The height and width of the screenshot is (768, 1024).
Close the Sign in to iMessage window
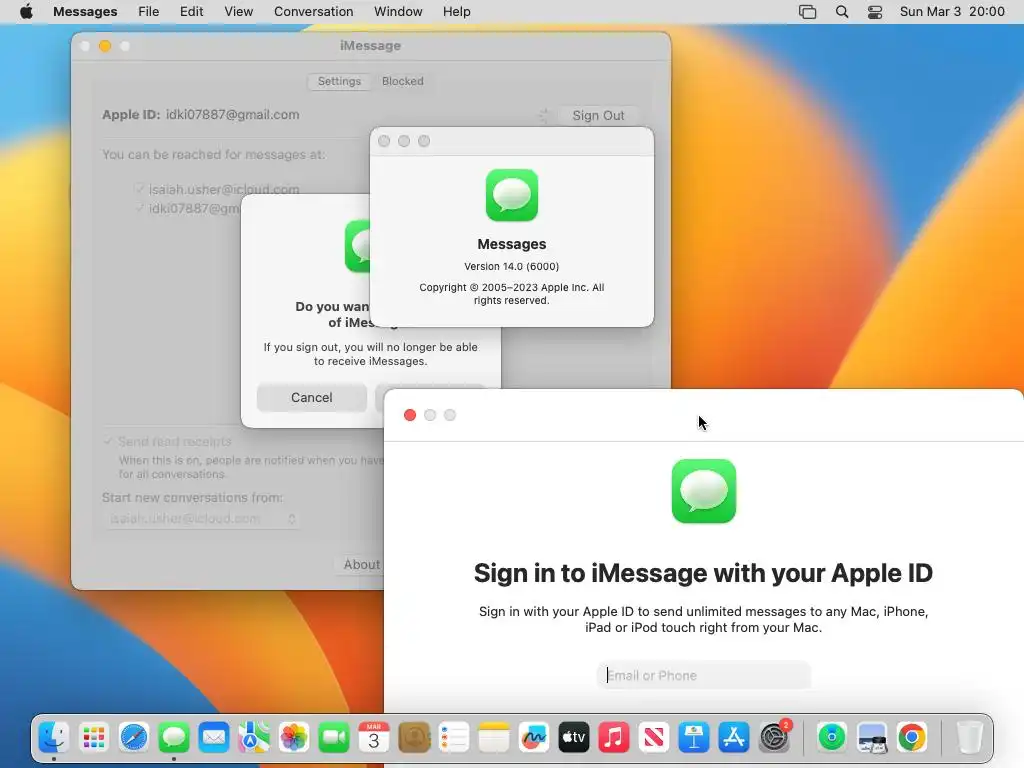tap(410, 415)
